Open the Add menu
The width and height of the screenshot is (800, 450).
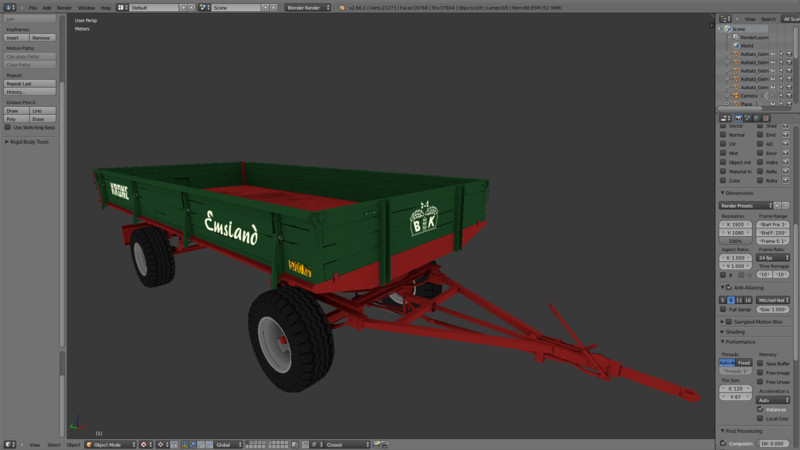click(47, 8)
